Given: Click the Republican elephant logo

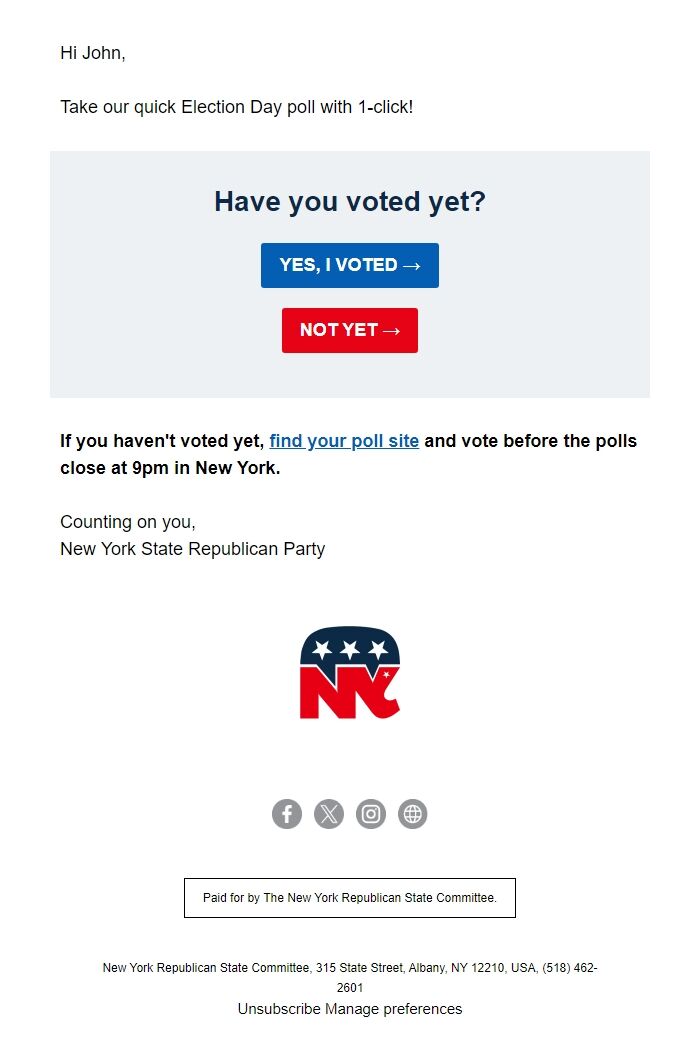Looking at the screenshot, I should tap(349, 670).
